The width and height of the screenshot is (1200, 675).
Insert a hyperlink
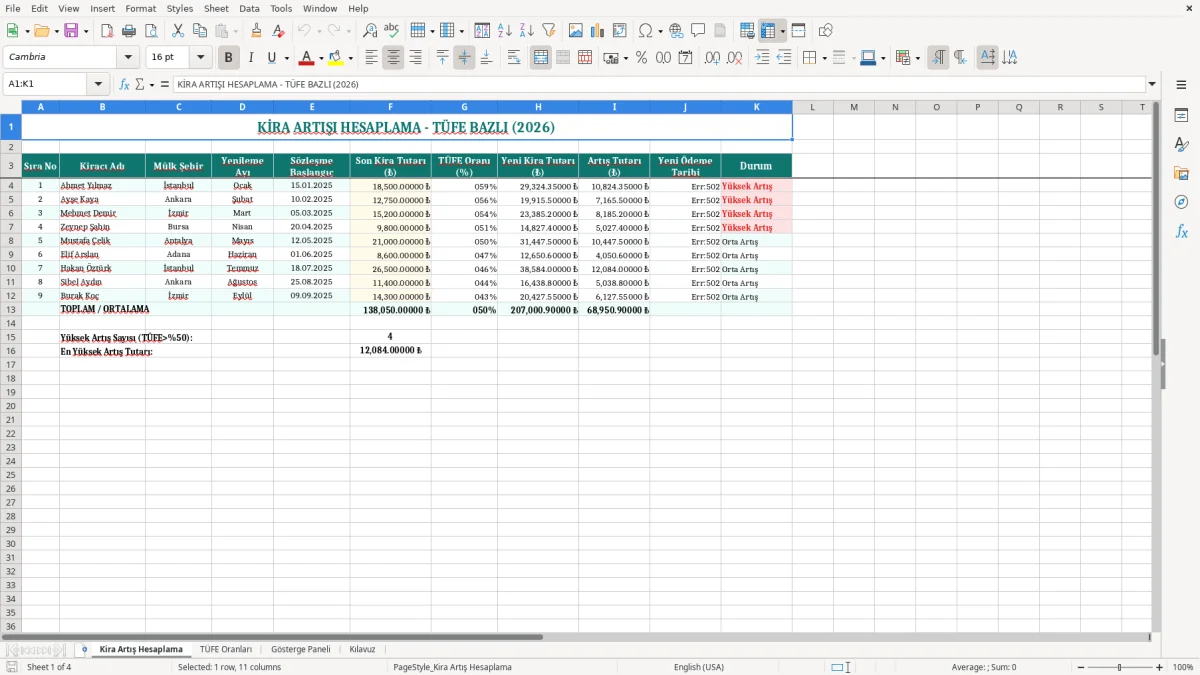point(676,31)
